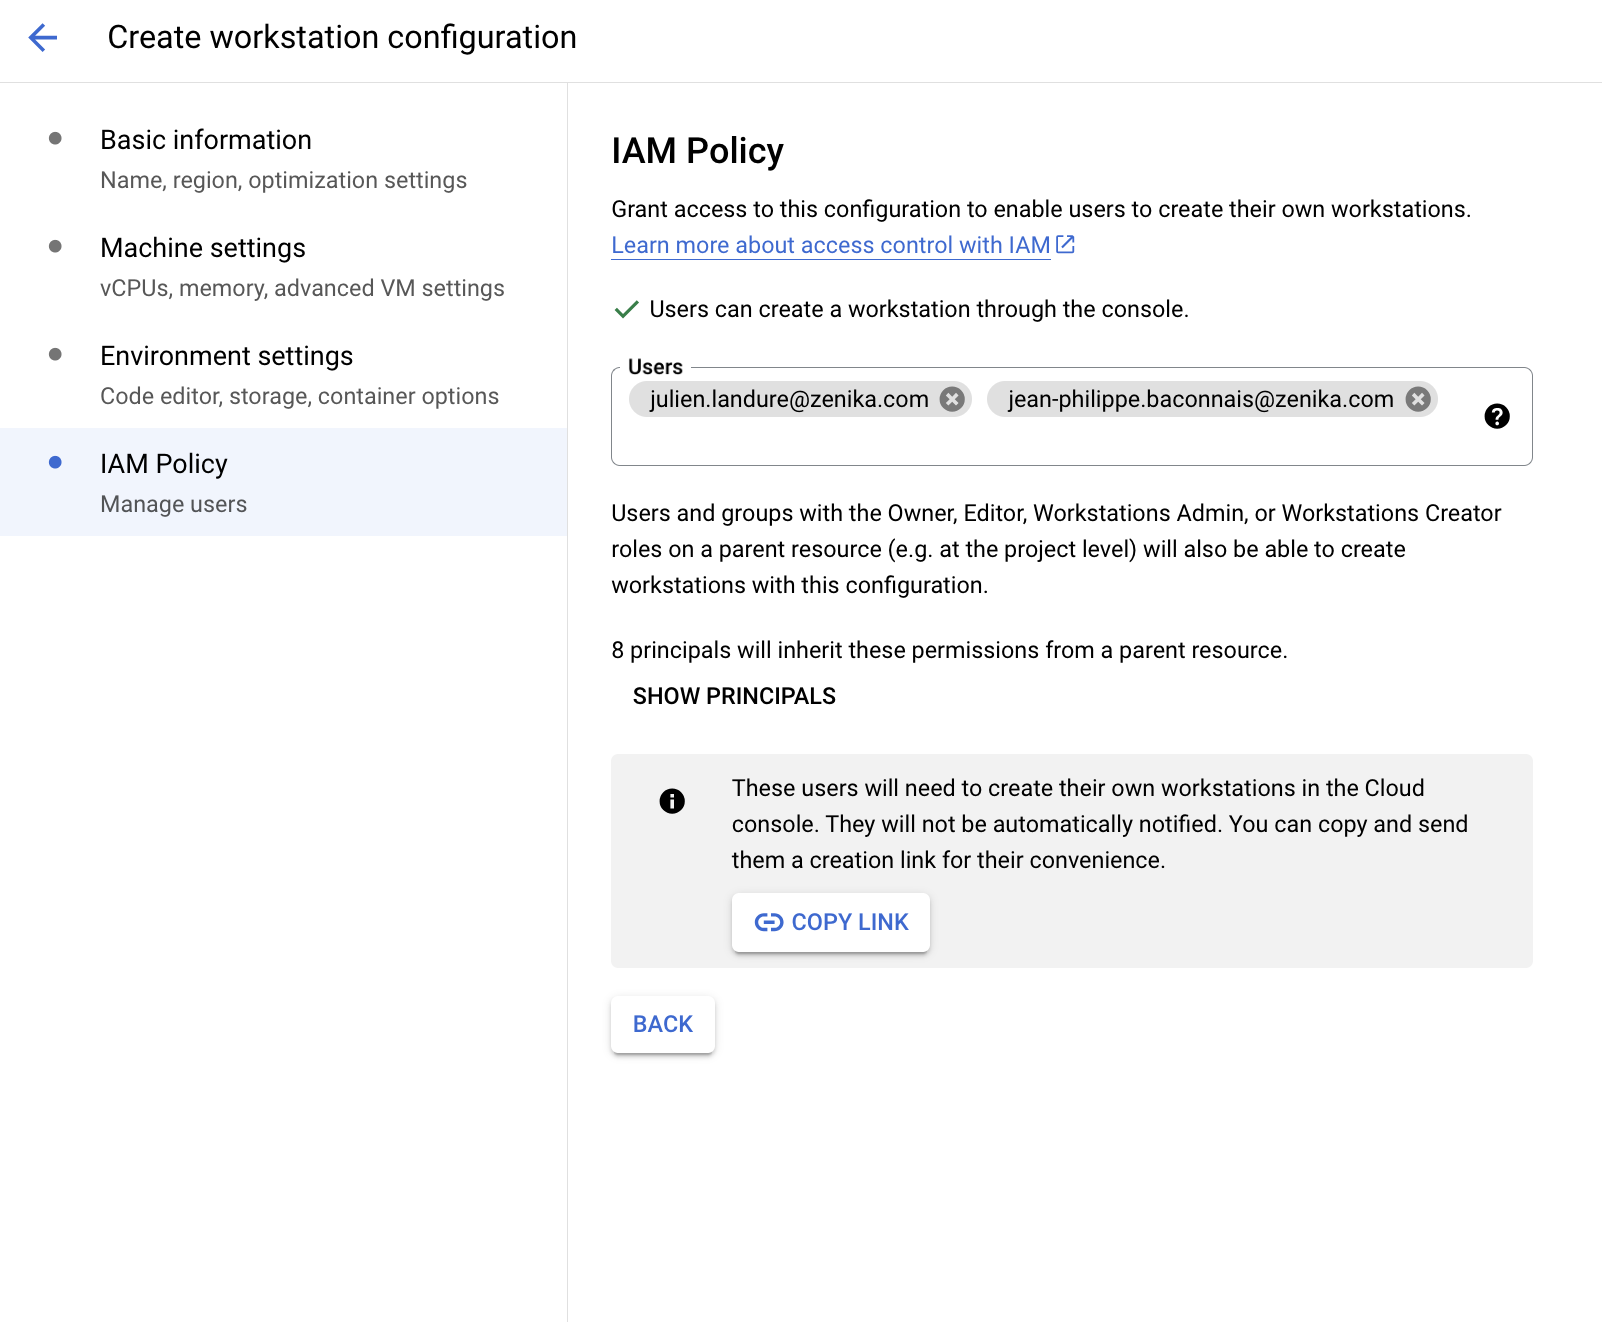Select the julien.landure@zenika.com chip

click(788, 399)
